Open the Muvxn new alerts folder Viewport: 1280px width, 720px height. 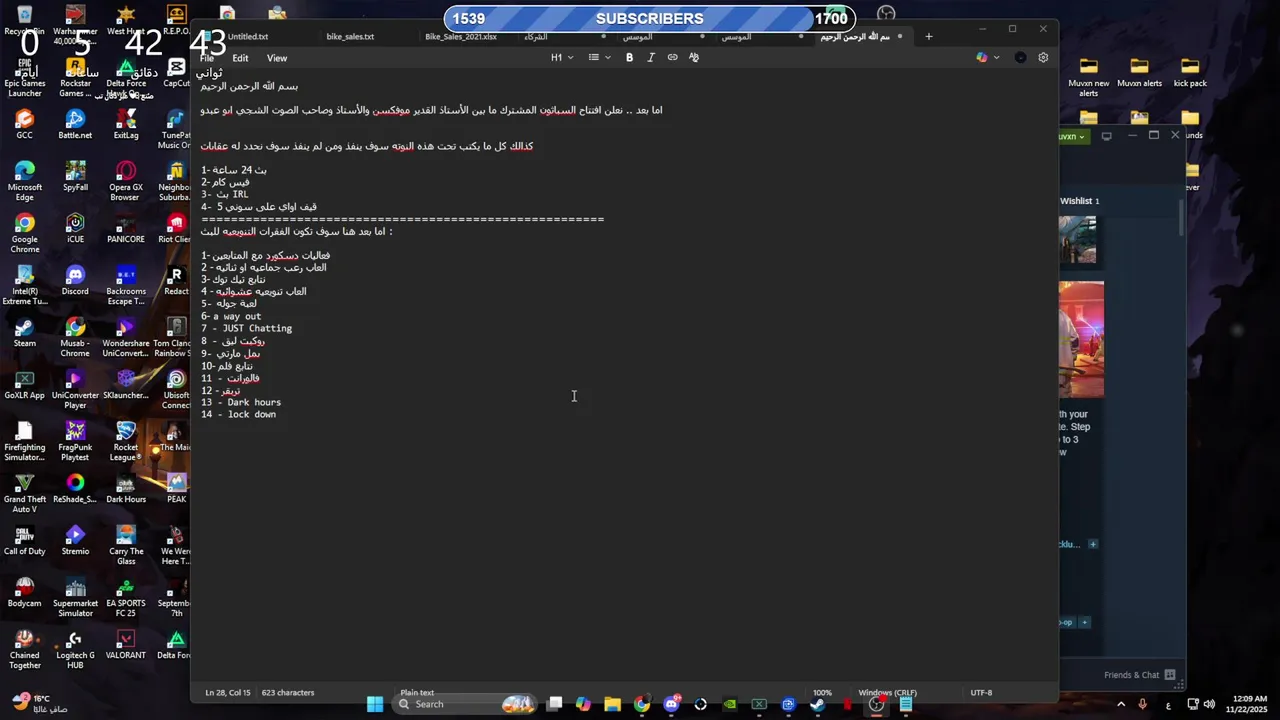tap(1089, 77)
